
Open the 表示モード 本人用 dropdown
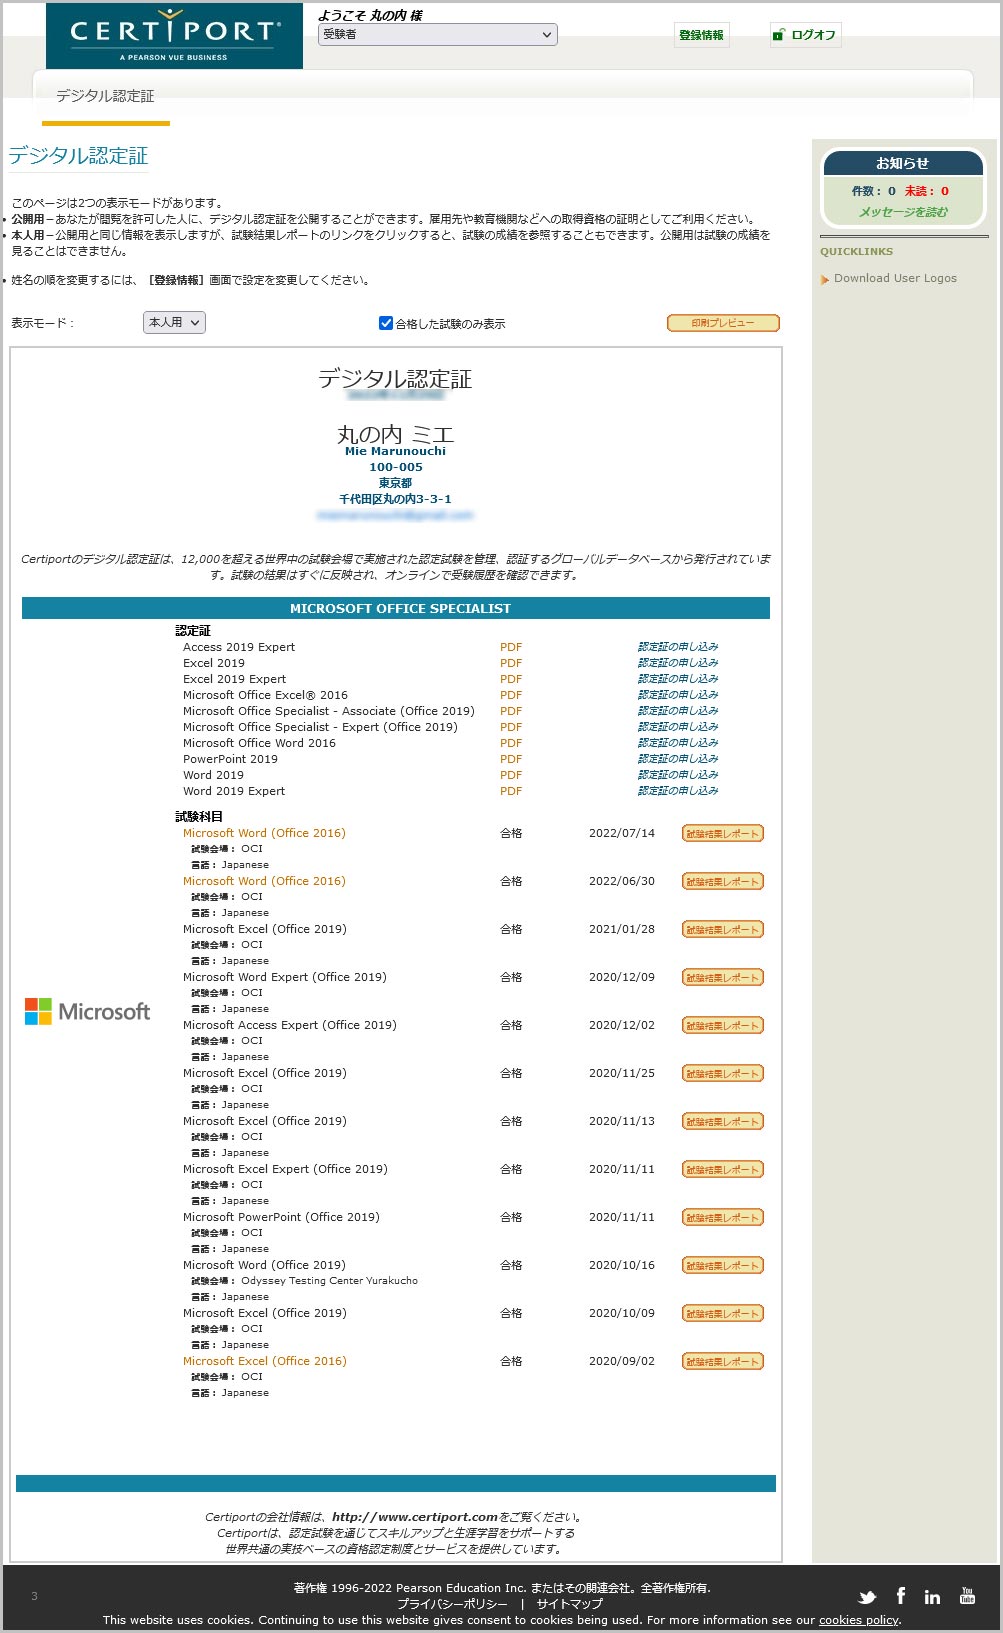pyautogui.click(x=174, y=322)
